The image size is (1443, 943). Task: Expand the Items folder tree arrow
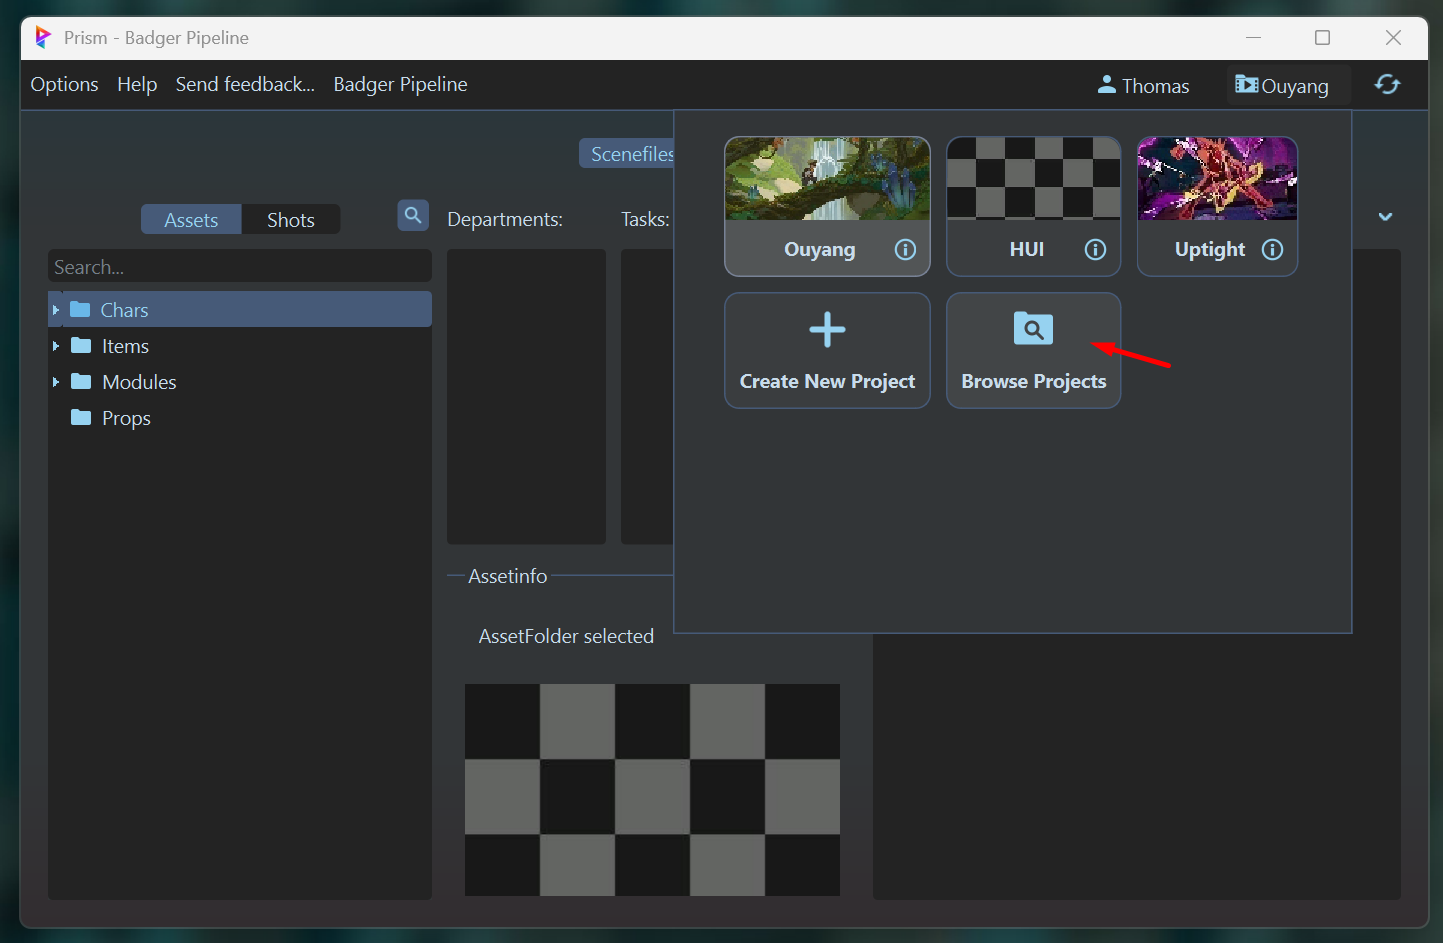pyautogui.click(x=56, y=346)
